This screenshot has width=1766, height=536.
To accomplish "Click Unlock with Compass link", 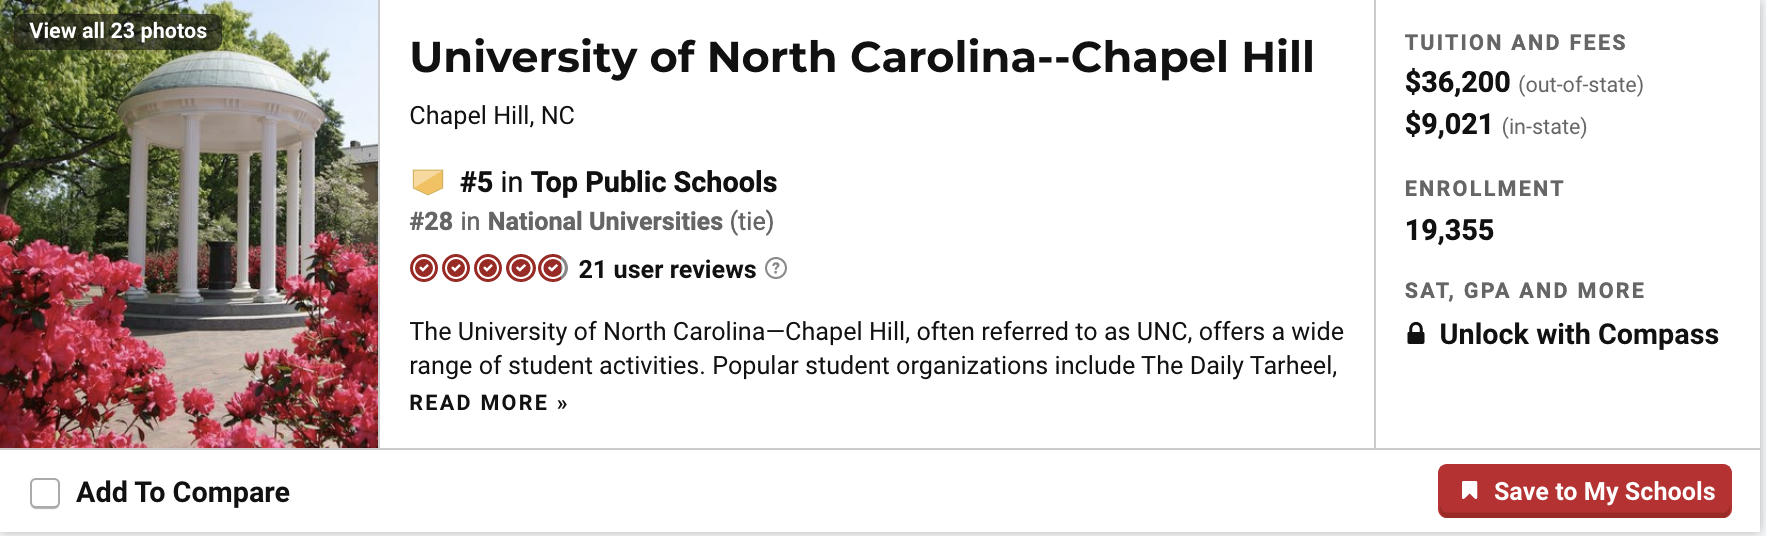I will 1578,334.
